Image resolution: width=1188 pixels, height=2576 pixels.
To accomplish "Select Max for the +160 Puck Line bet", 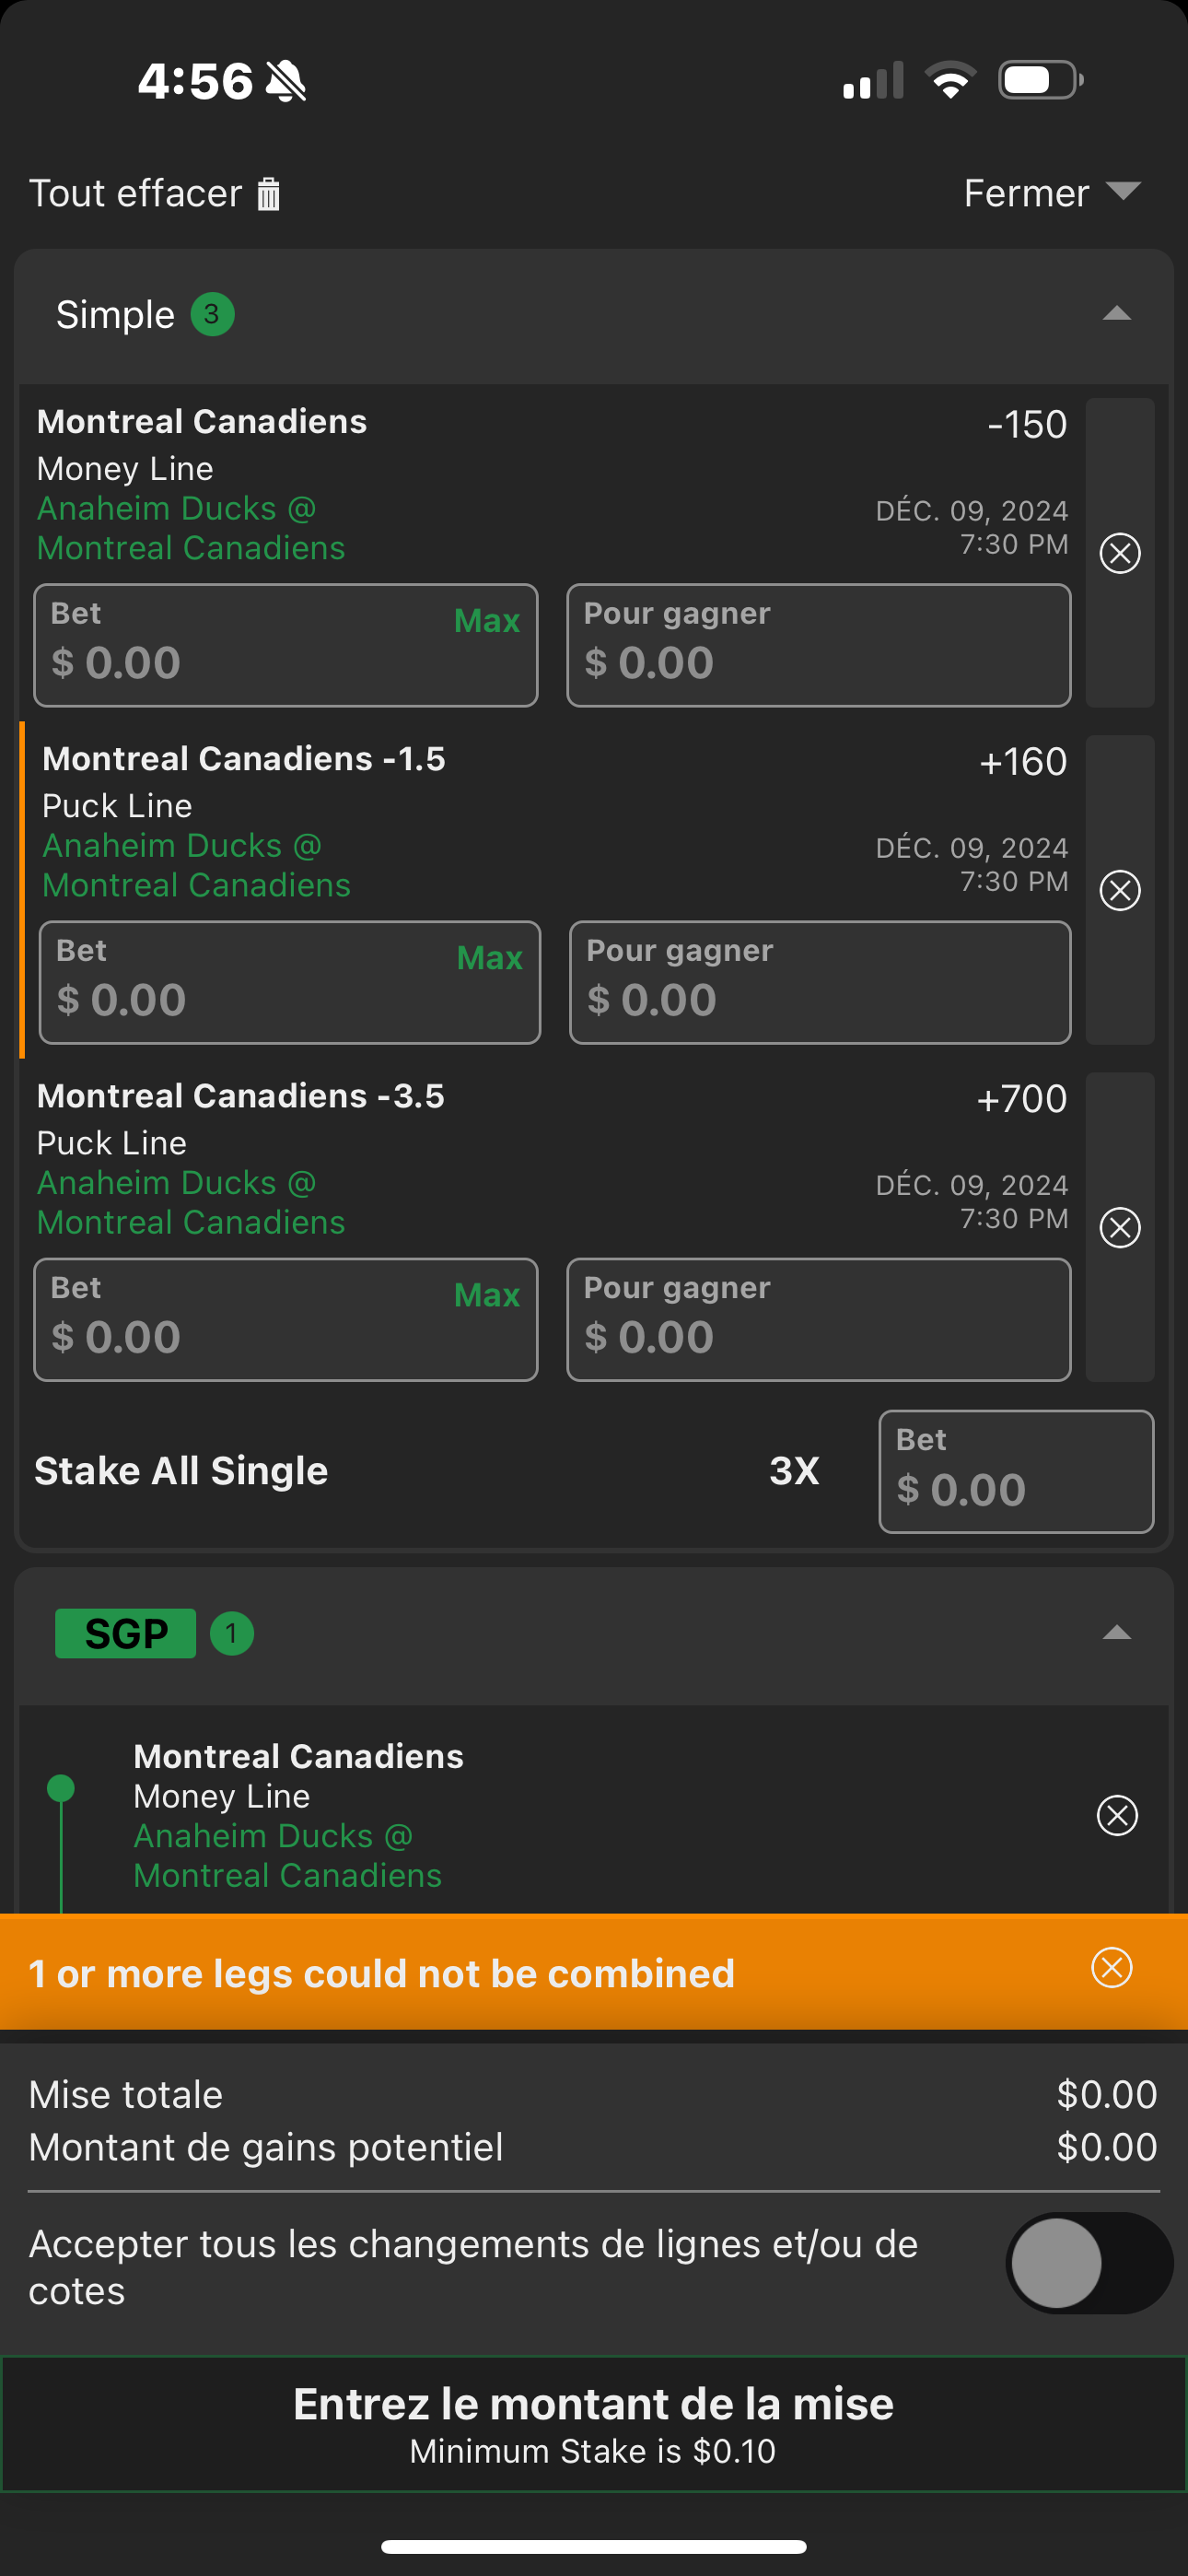I will 489,957.
